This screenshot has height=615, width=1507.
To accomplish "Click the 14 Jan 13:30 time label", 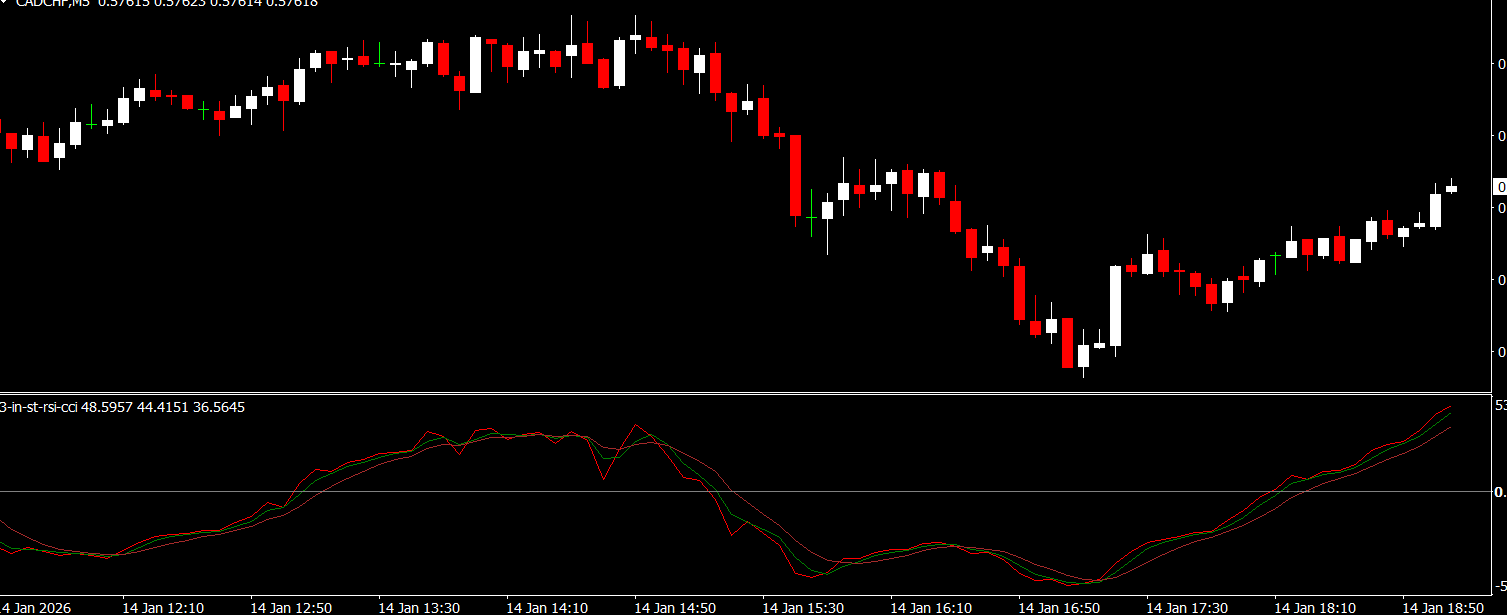I will [x=419, y=607].
